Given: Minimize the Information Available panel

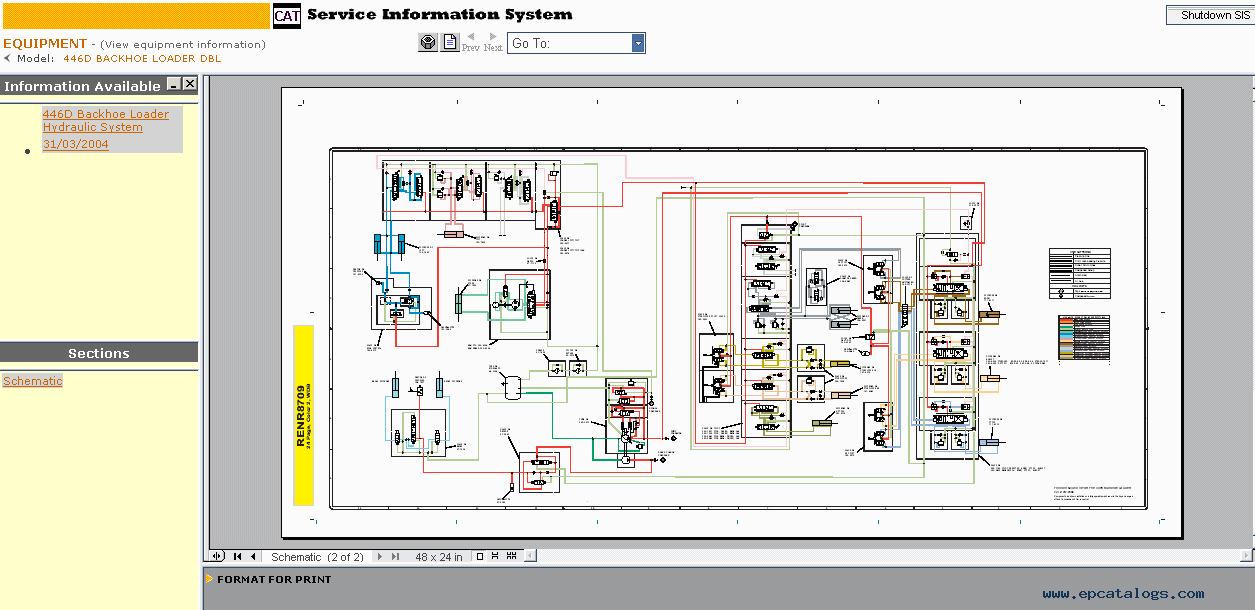Looking at the screenshot, I should pyautogui.click(x=173, y=85).
